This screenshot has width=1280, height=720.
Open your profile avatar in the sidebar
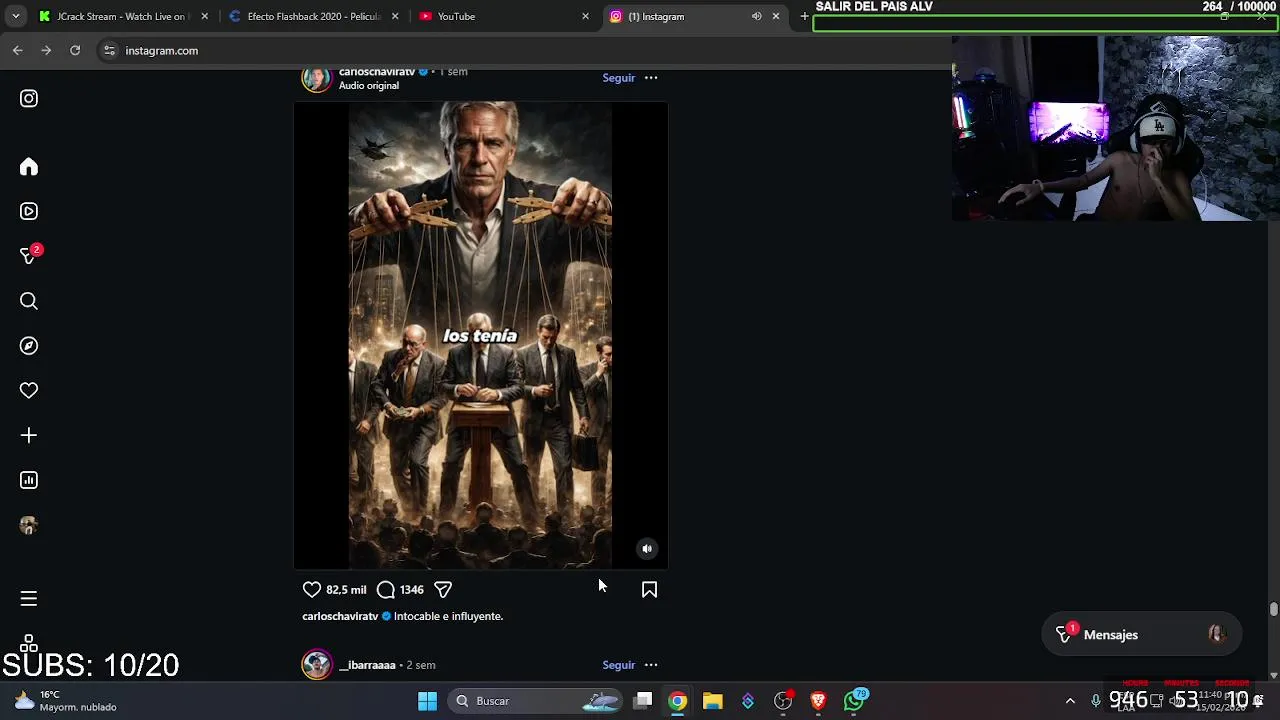(29, 525)
